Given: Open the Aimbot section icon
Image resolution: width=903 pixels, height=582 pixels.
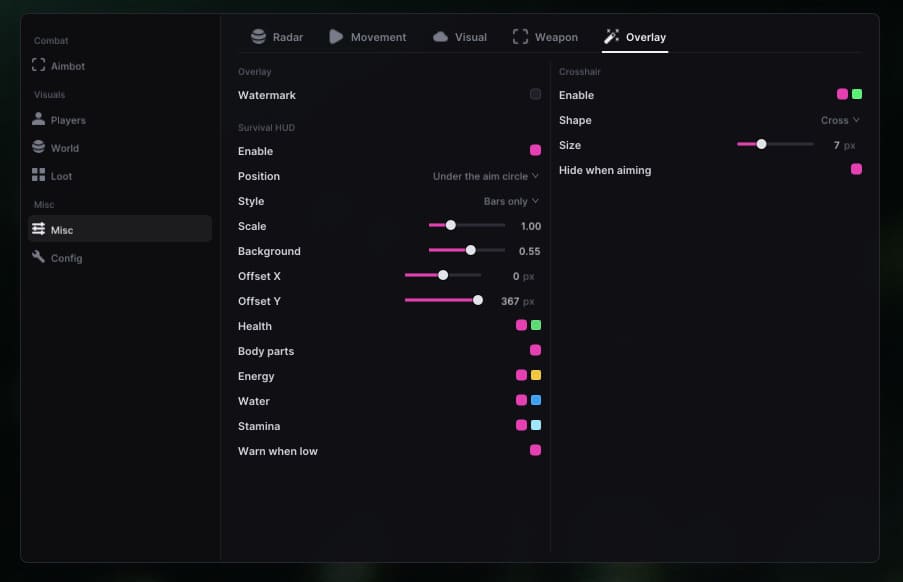Looking at the screenshot, I should [x=39, y=65].
